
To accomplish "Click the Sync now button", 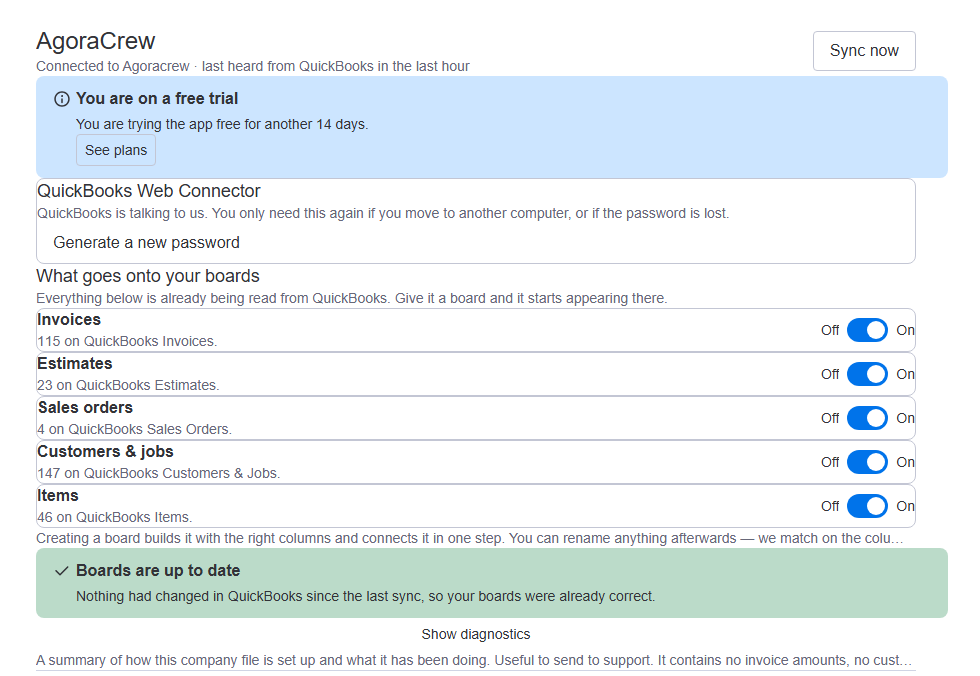I will pyautogui.click(x=864, y=51).
